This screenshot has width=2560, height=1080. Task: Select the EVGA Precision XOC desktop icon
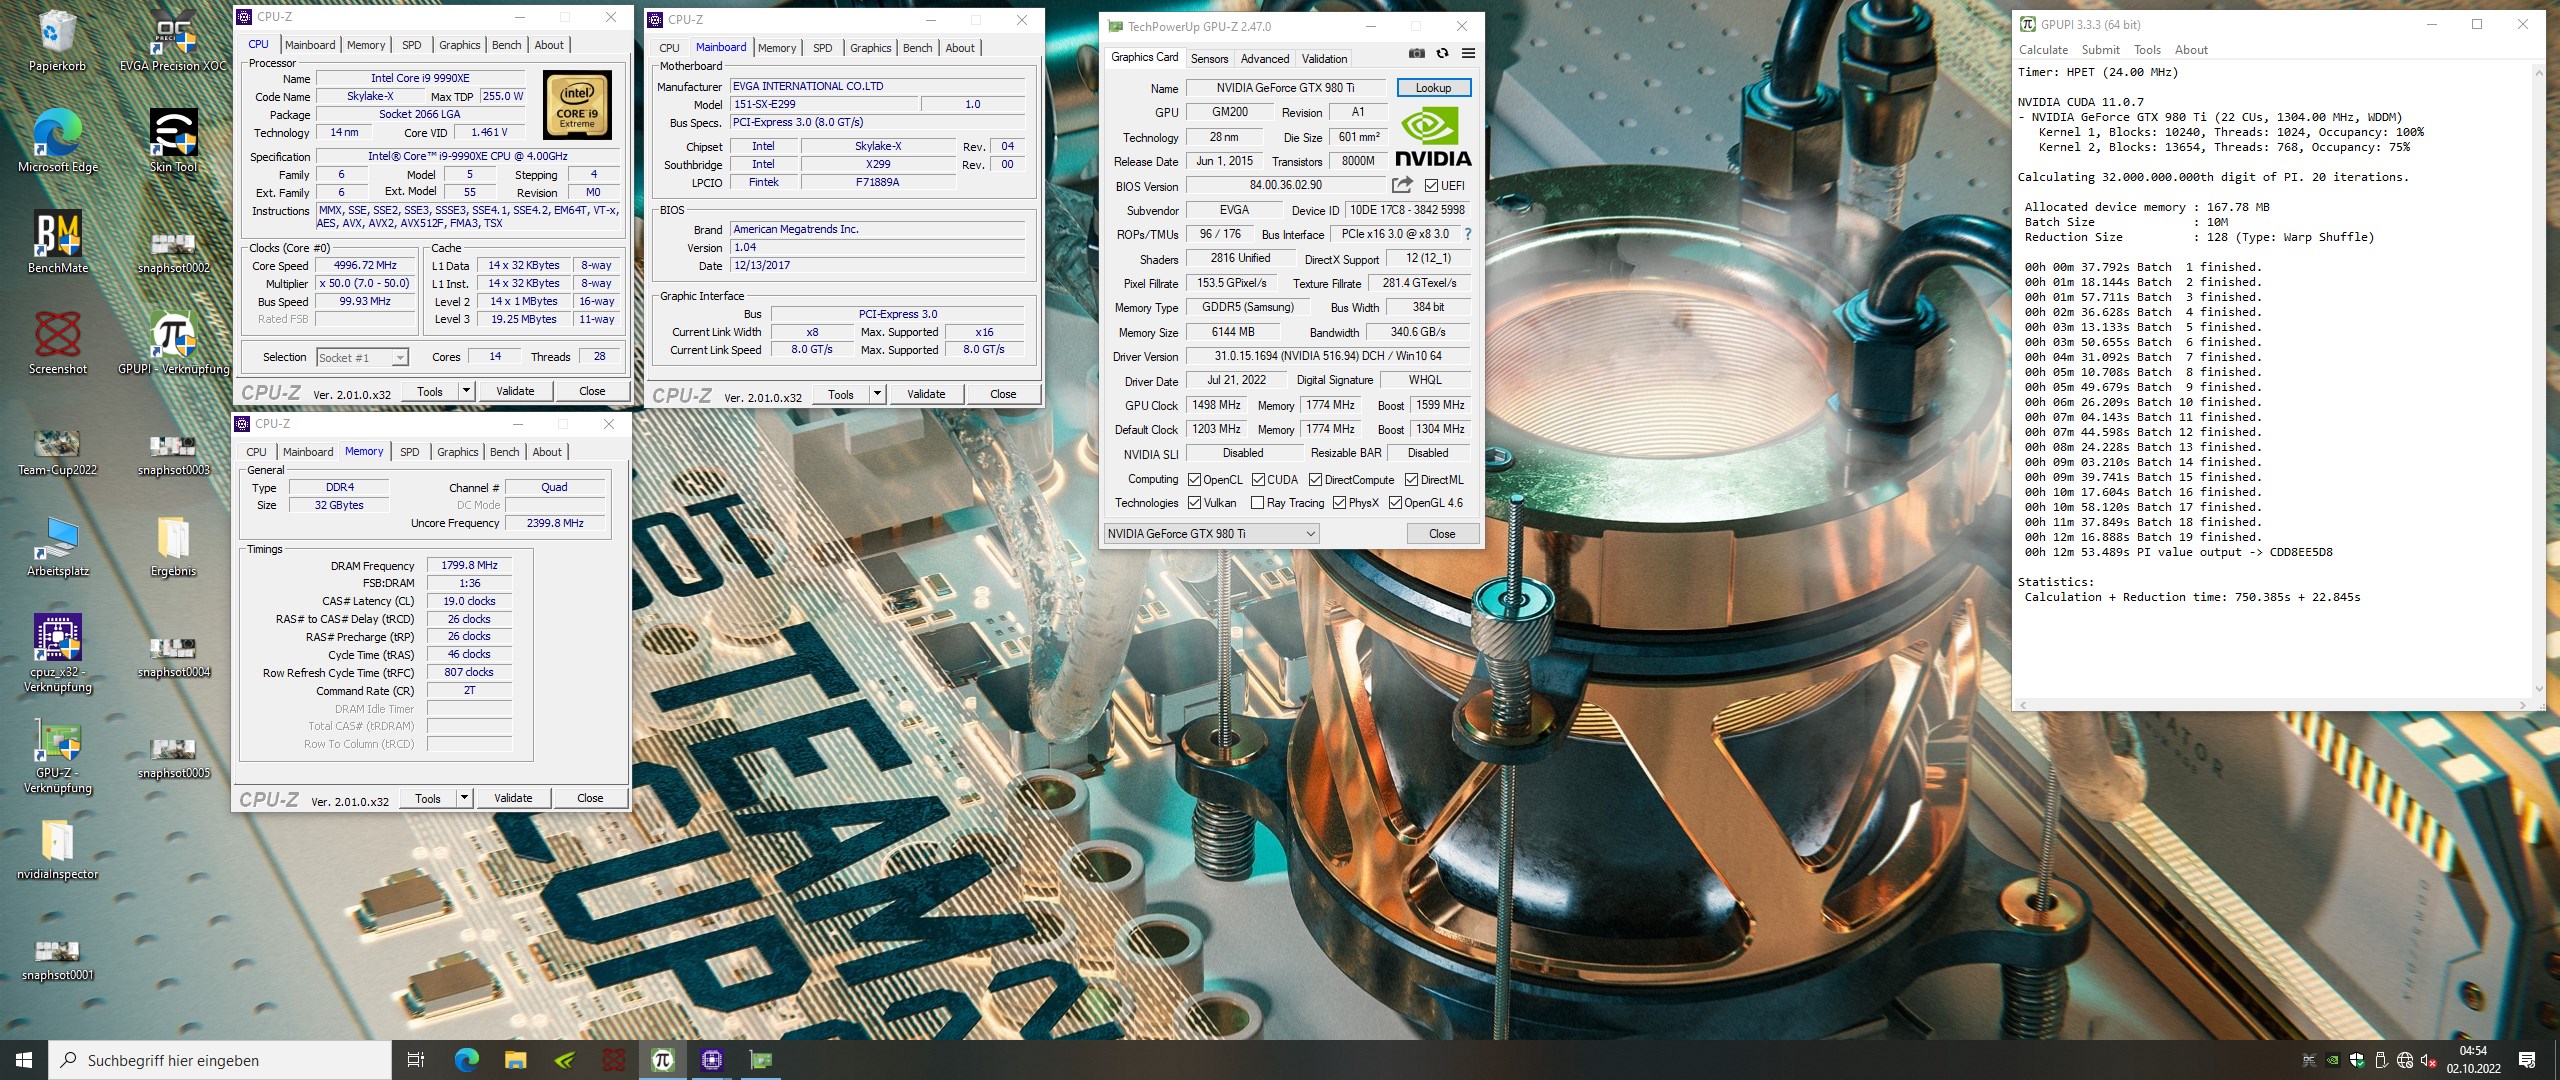tap(173, 42)
